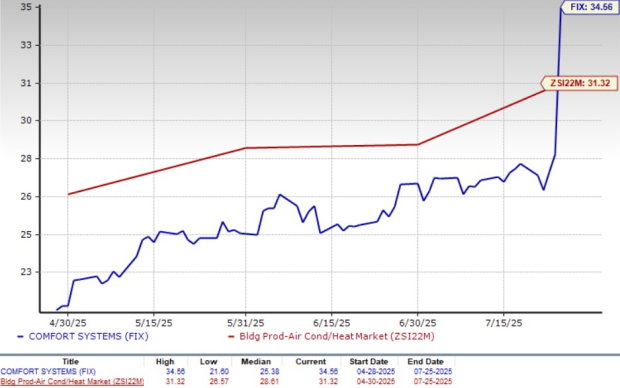The height and width of the screenshot is (388, 620).
Task: Click the 31 y-axis label
Action: (26, 83)
